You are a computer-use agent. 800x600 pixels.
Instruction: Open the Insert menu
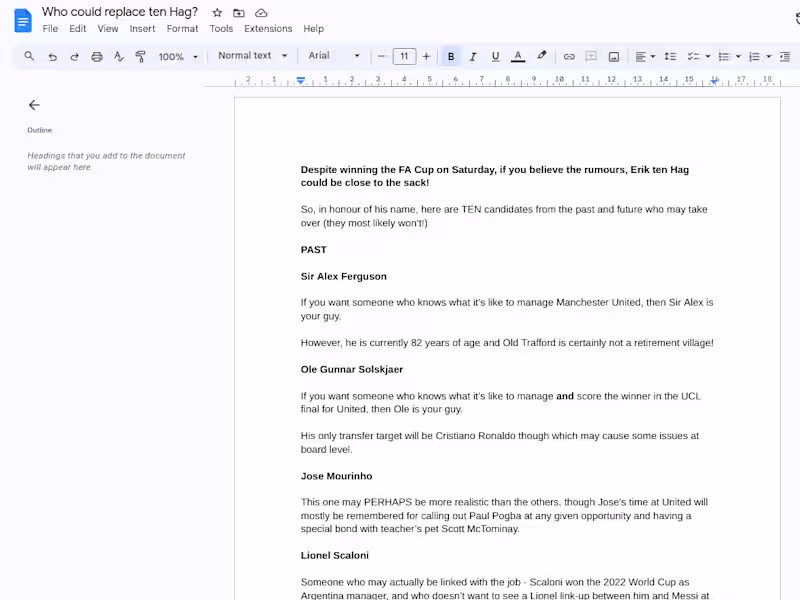point(142,29)
